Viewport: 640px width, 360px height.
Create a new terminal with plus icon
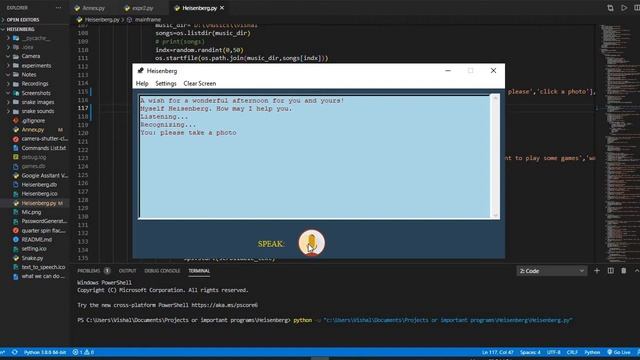pos(597,271)
